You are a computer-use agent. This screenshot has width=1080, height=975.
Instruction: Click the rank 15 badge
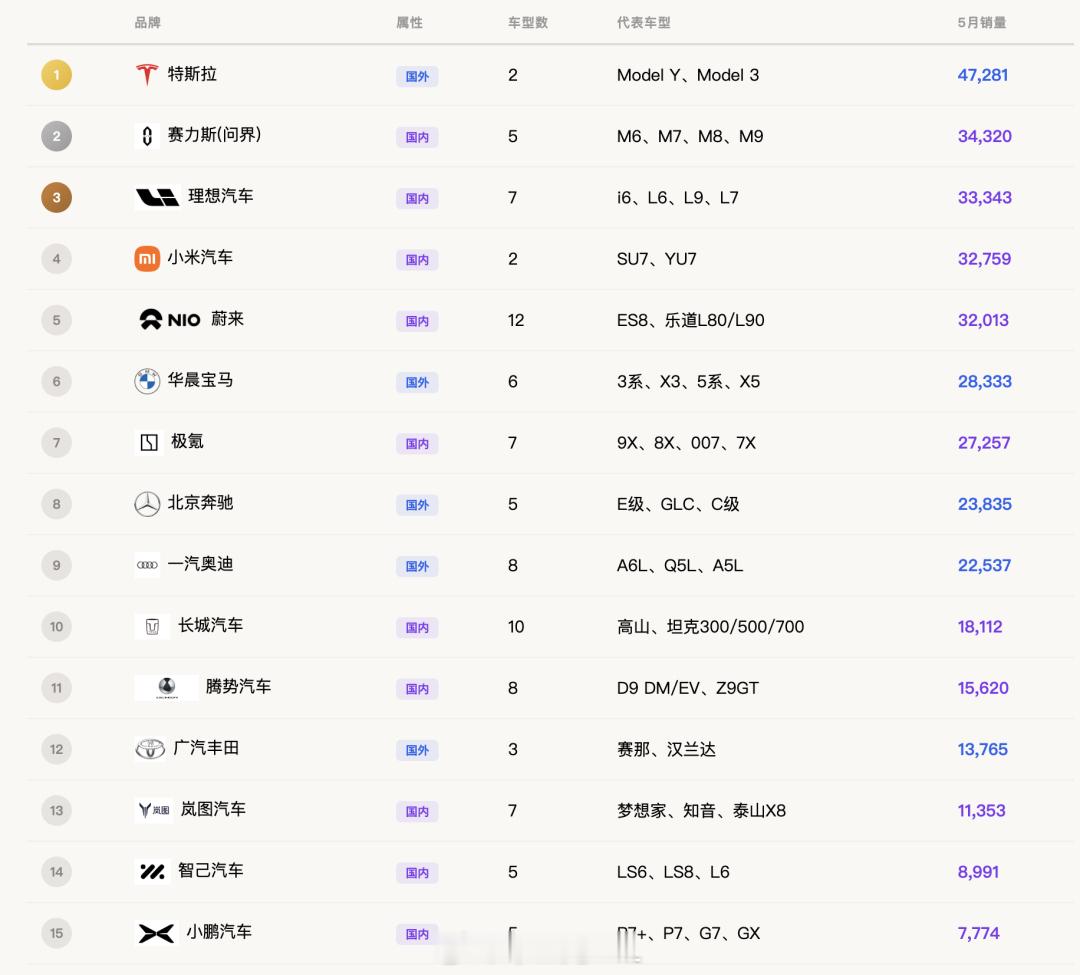tap(56, 933)
